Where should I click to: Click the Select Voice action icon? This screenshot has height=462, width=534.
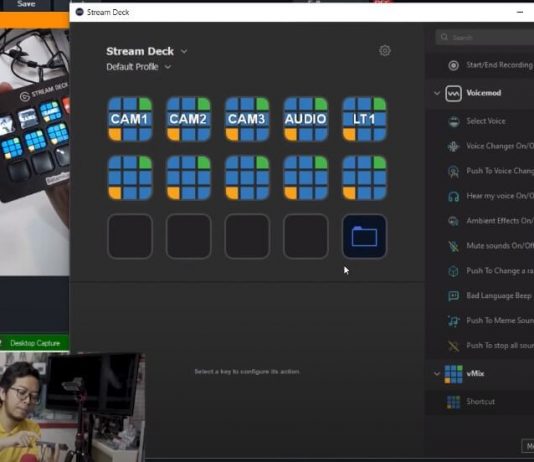(x=454, y=121)
